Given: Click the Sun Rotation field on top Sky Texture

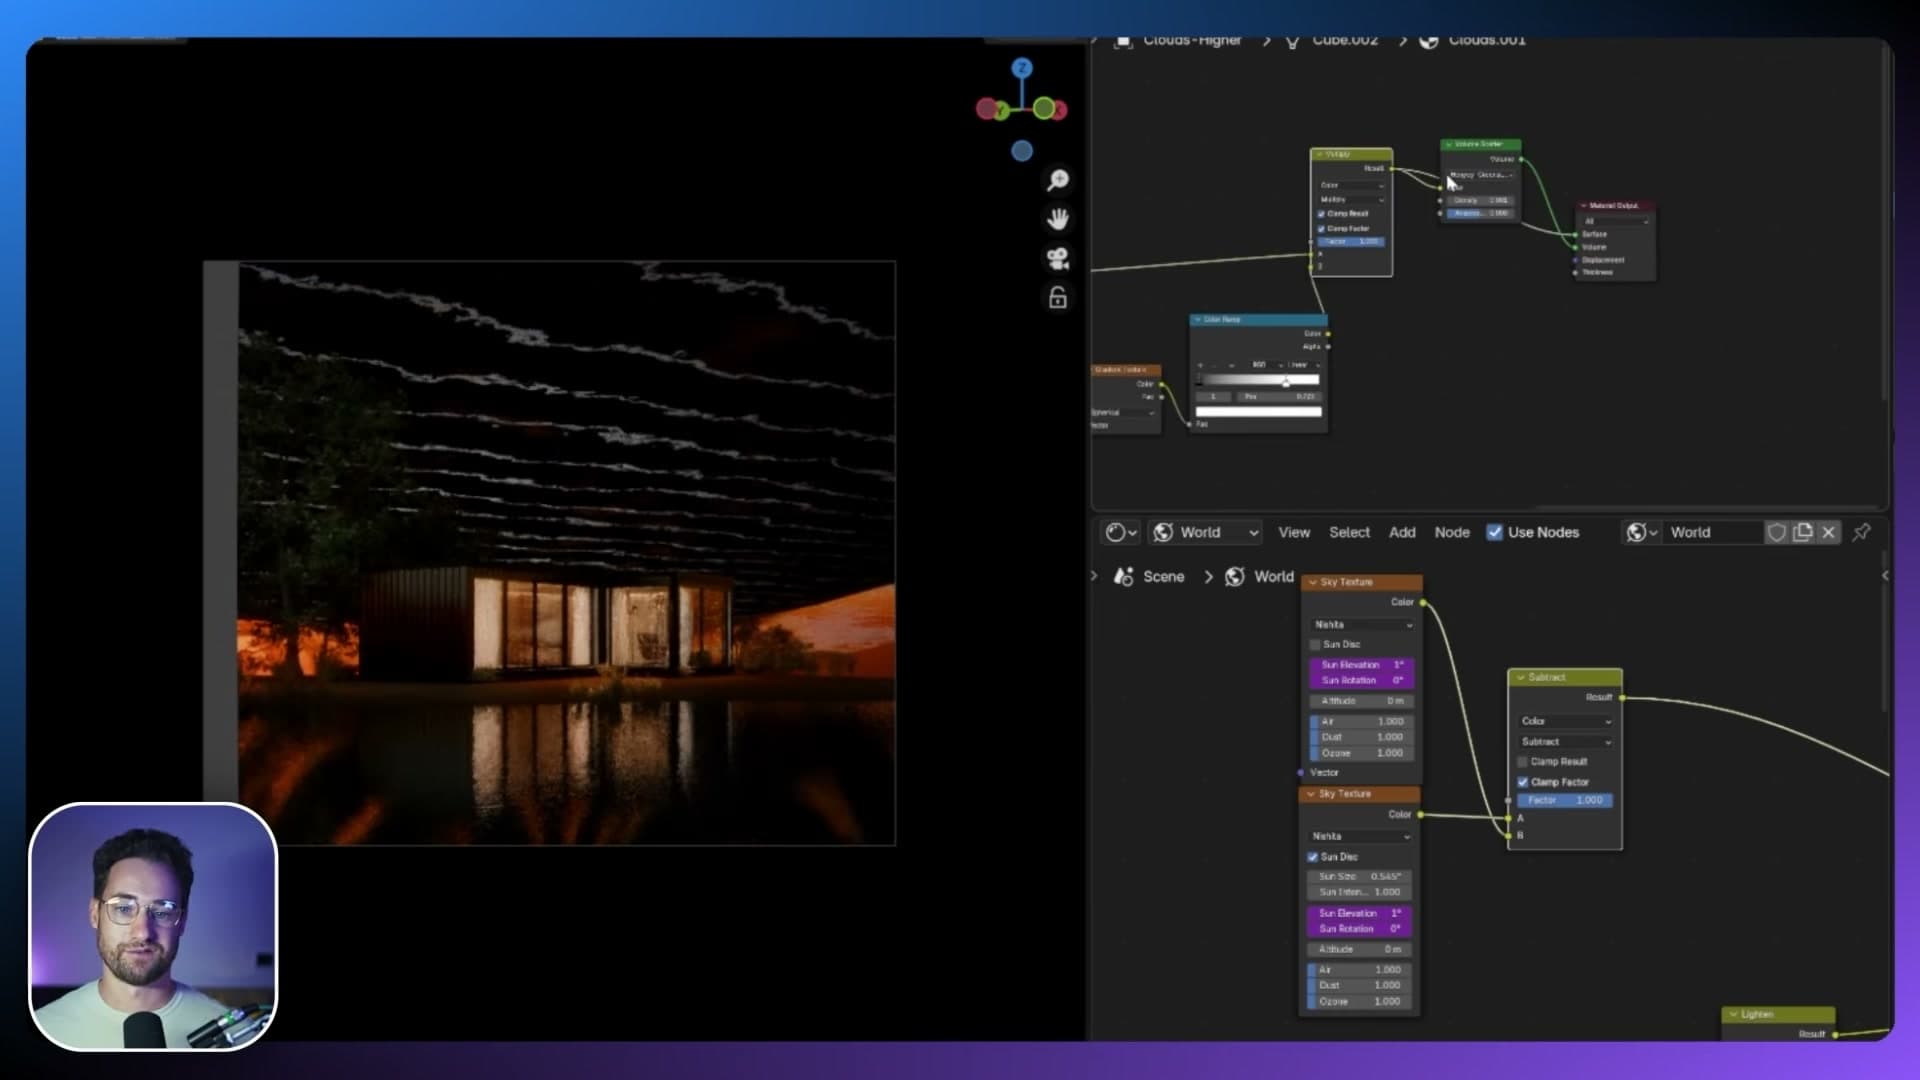Looking at the screenshot, I should pyautogui.click(x=1362, y=681).
